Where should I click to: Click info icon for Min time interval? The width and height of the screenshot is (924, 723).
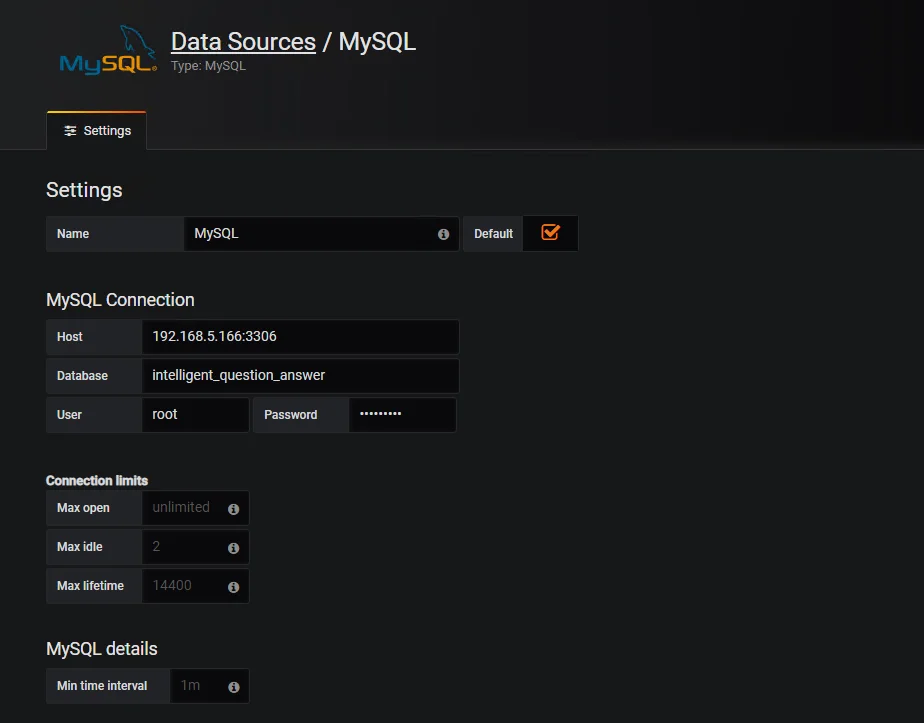coord(233,687)
